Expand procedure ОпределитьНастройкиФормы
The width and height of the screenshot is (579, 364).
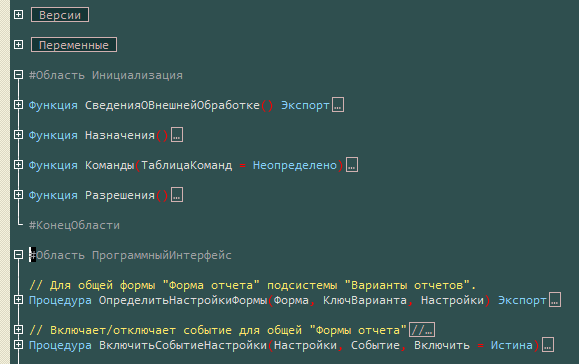click(x=18, y=300)
